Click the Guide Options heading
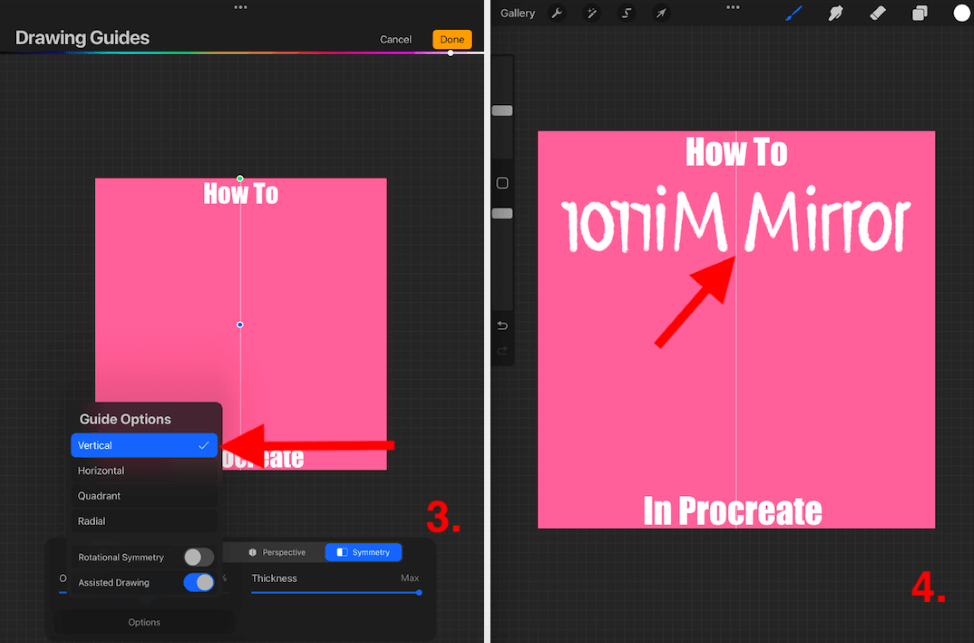Screen dimensions: 974x643 click(125, 419)
